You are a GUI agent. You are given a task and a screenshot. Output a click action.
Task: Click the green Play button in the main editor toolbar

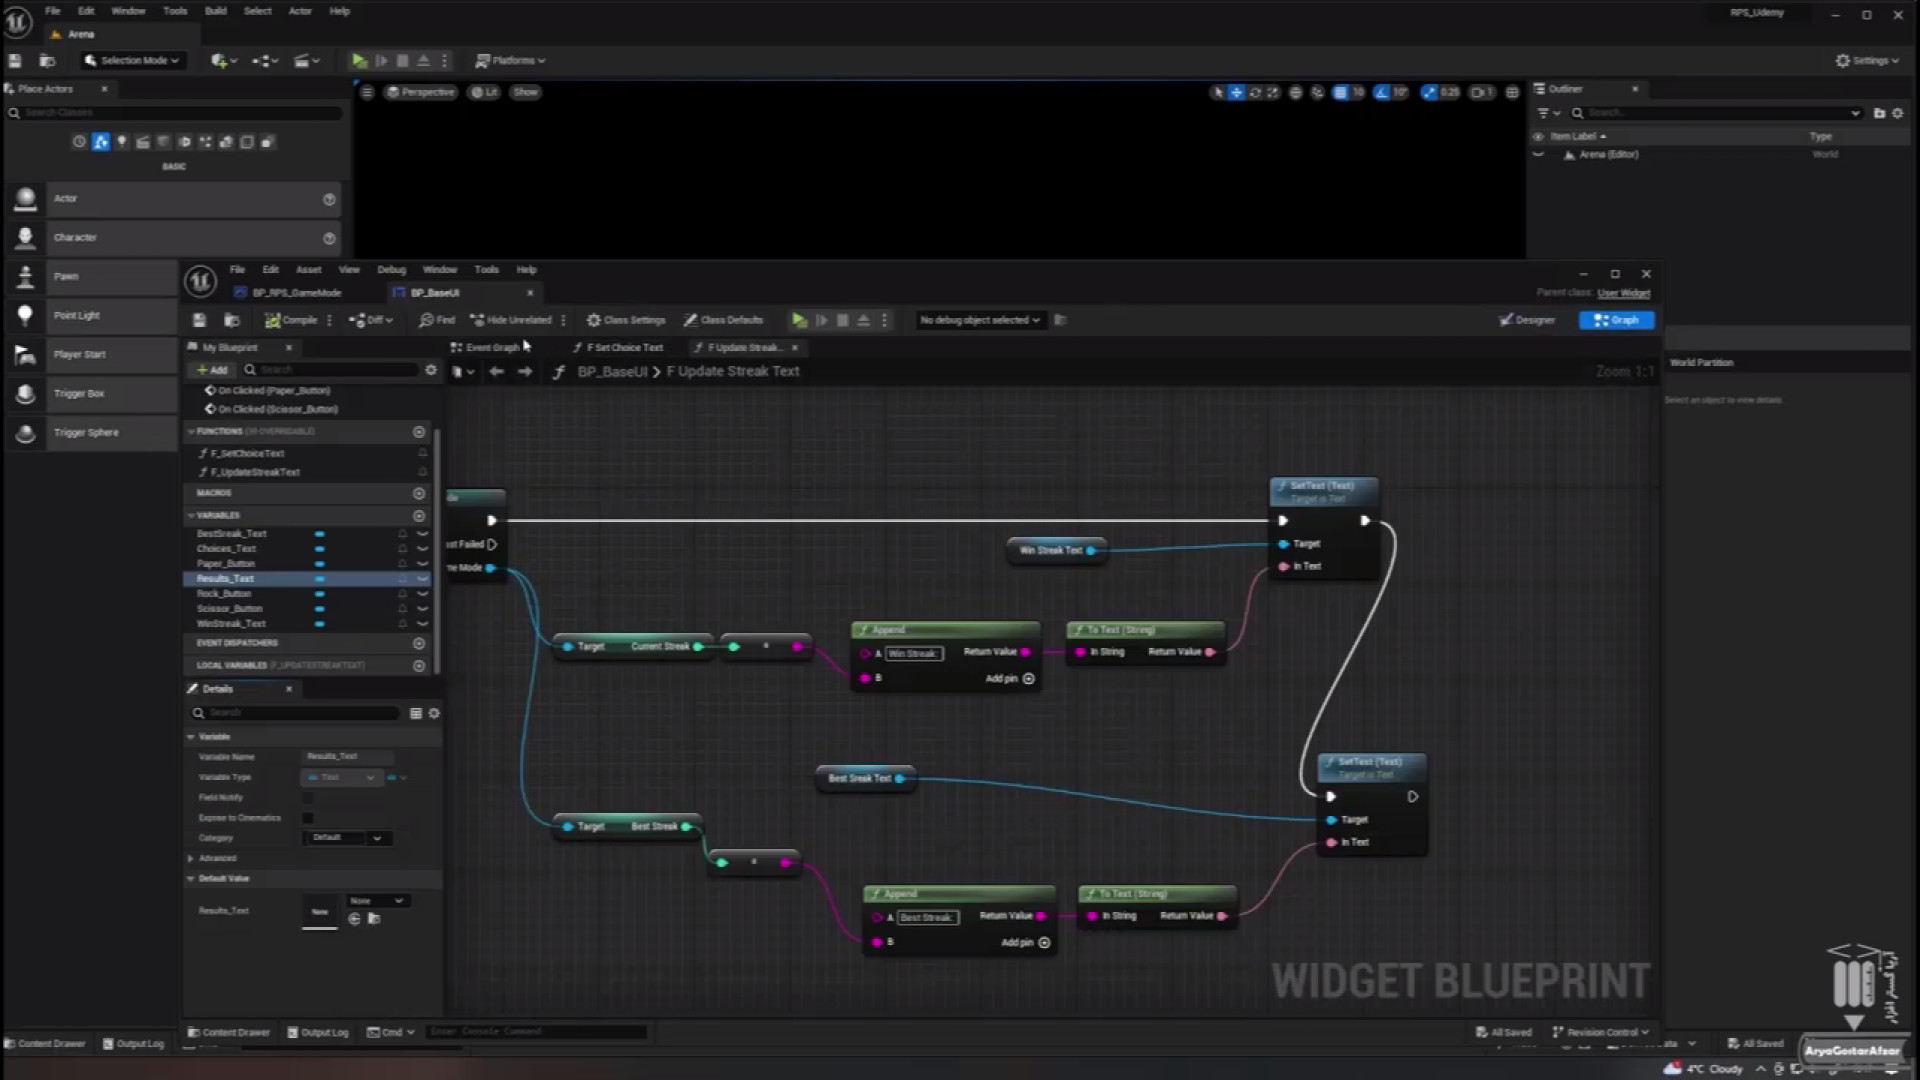[359, 61]
